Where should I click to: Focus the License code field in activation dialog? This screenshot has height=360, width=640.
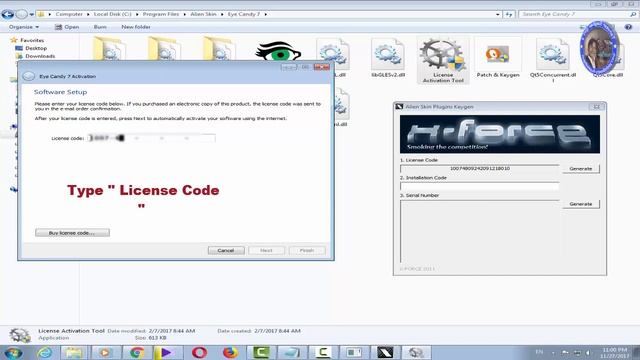tap(152, 138)
